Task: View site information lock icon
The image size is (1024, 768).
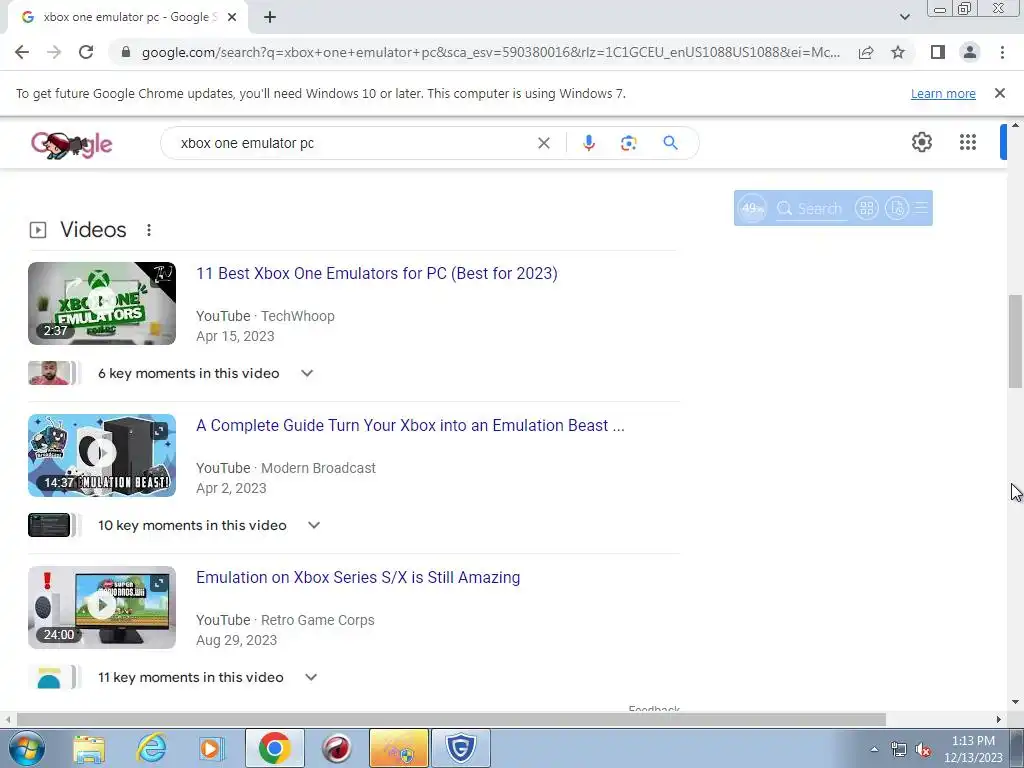Action: (126, 52)
